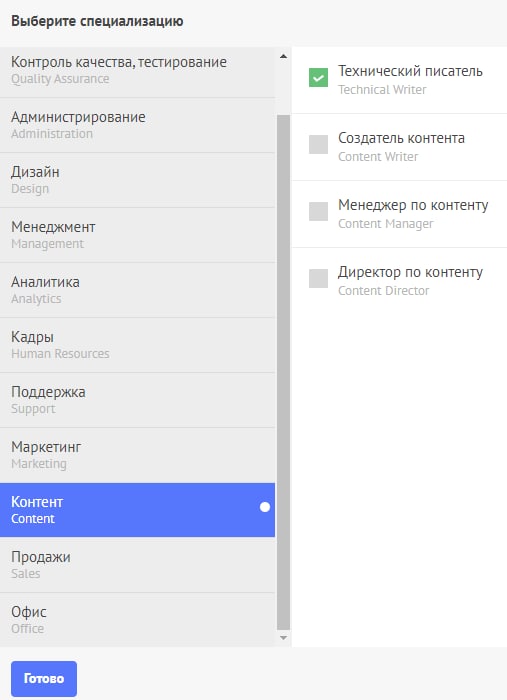Click the Готово button

tap(44, 679)
